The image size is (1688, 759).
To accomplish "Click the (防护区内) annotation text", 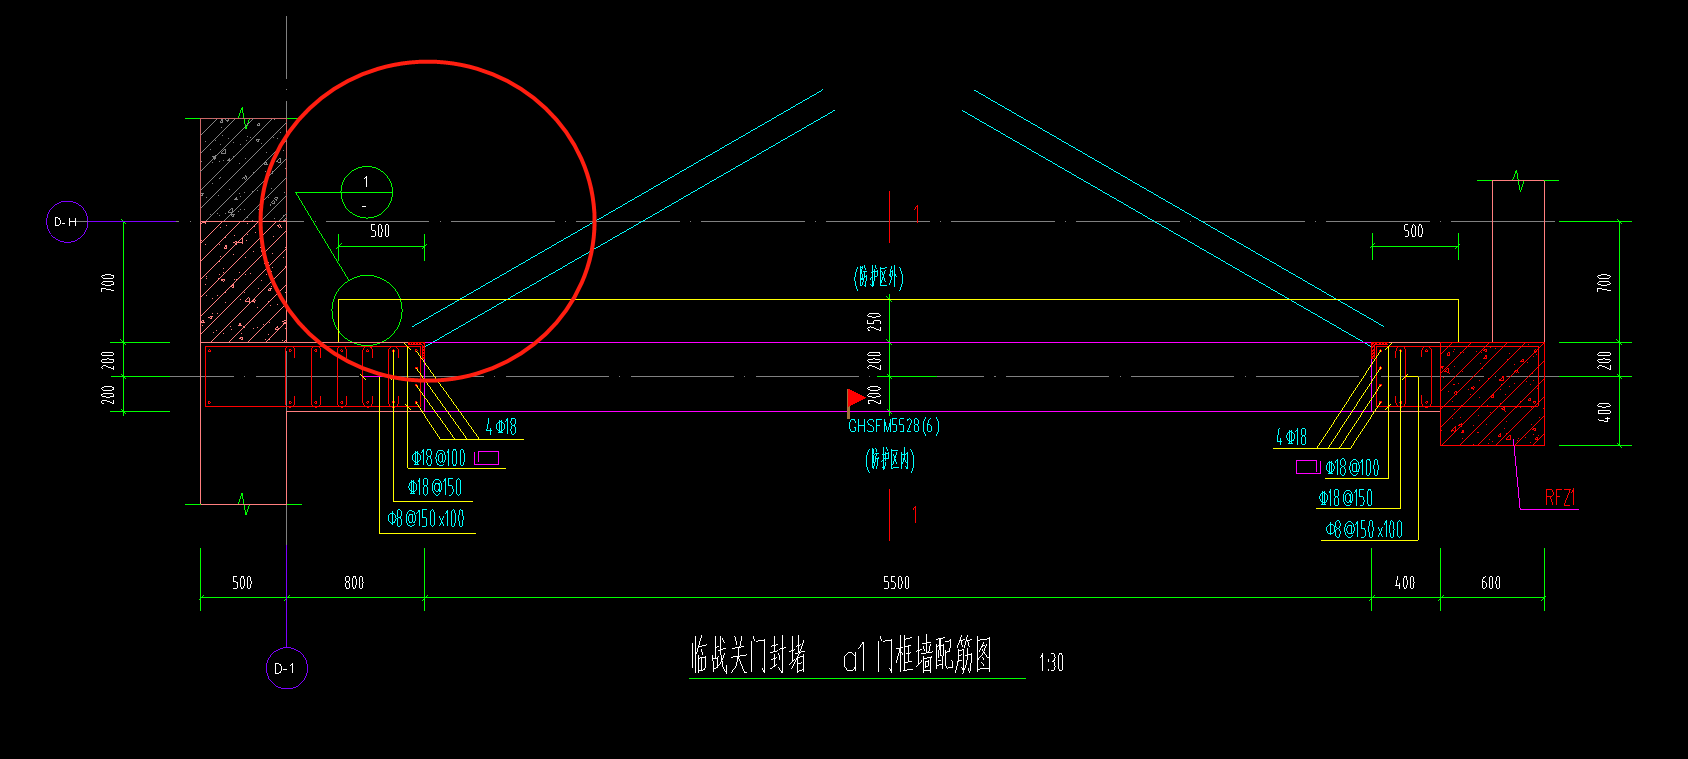I will 890,460.
